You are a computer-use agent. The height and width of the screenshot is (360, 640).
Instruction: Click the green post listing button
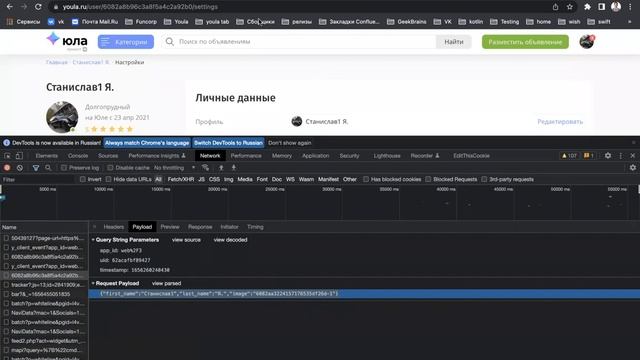[x=525, y=42]
